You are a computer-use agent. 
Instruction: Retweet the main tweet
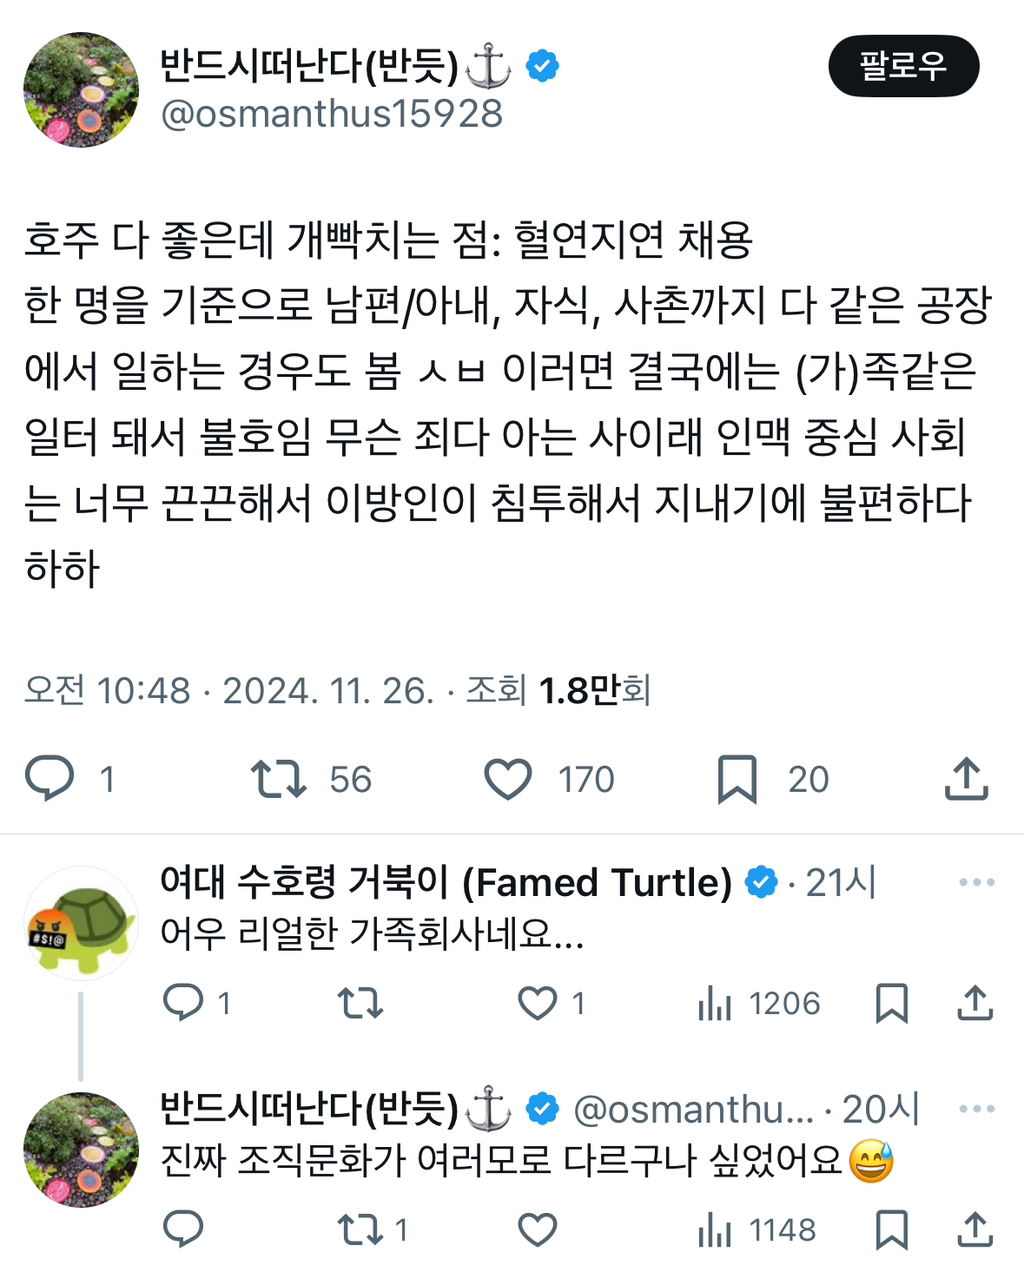(x=283, y=778)
